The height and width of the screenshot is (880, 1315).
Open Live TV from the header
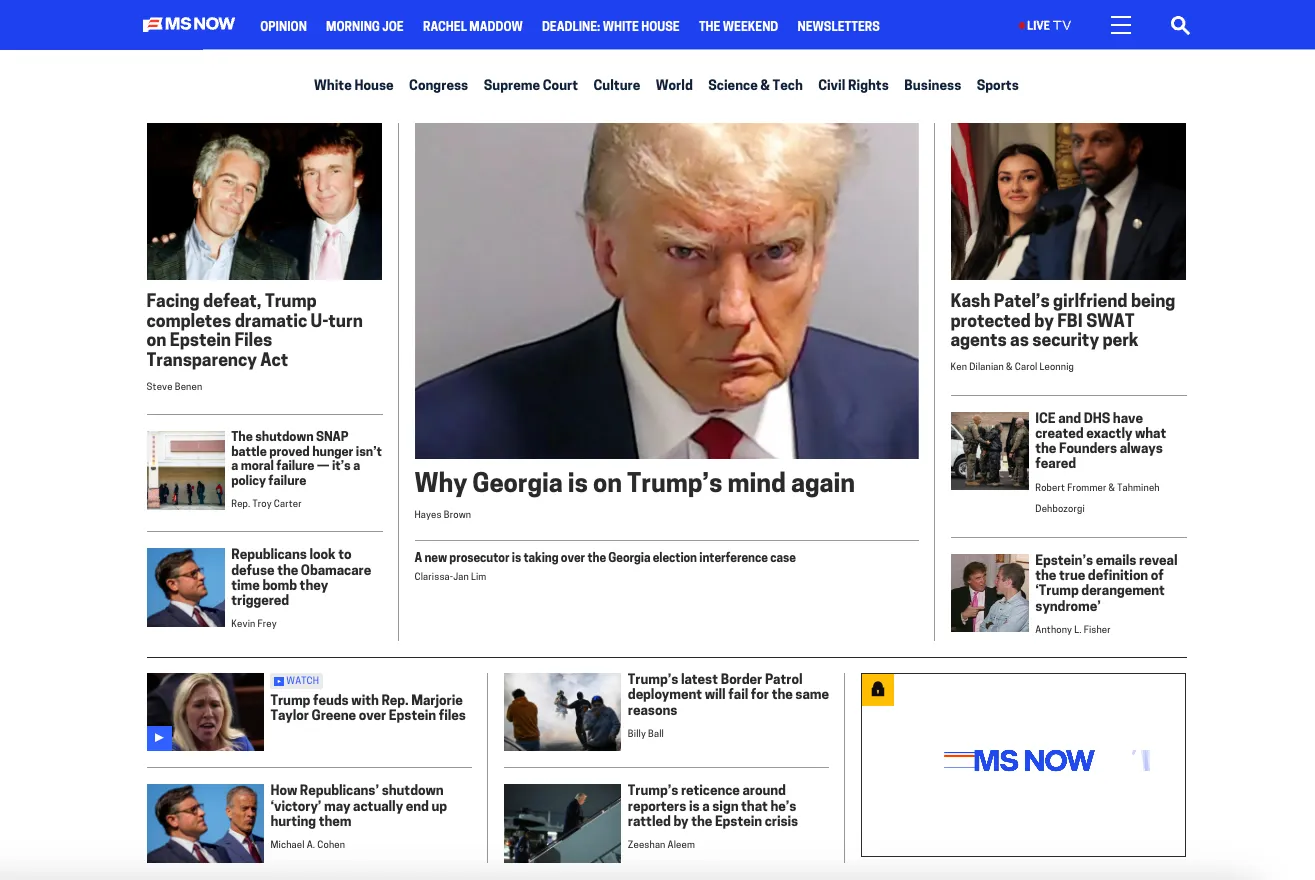tap(1045, 25)
